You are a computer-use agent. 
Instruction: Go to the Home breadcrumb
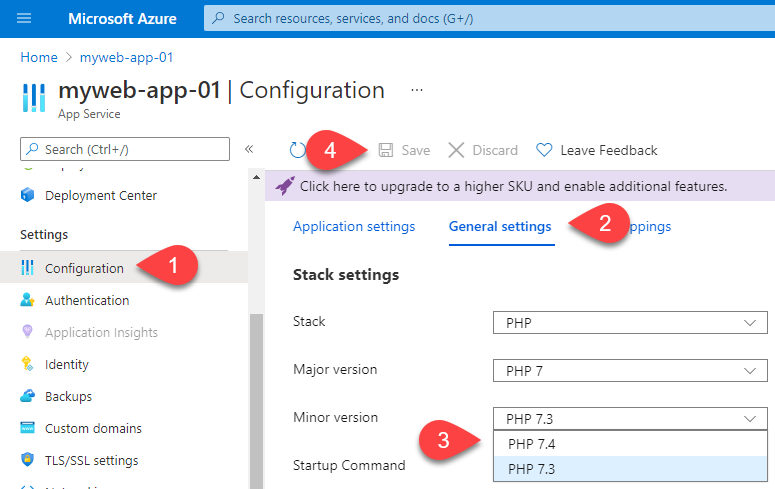pyautogui.click(x=39, y=57)
